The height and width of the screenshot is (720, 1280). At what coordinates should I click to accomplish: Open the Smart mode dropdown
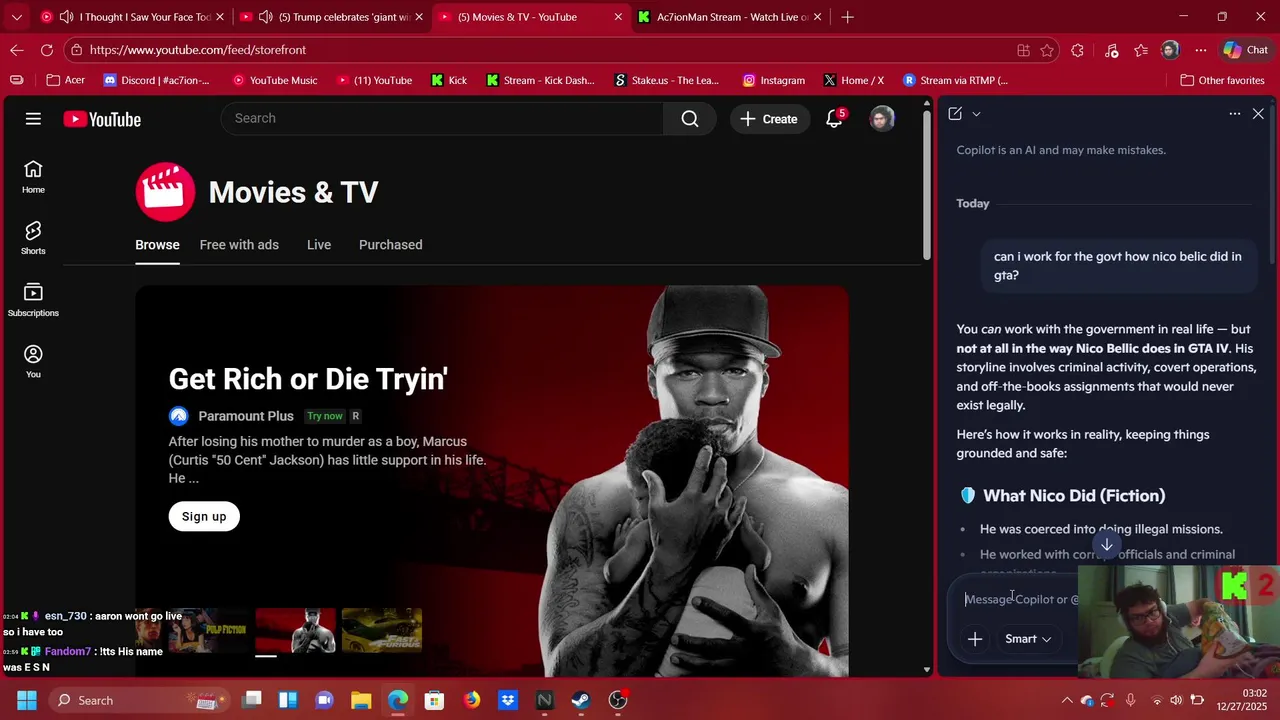[x=1028, y=639]
